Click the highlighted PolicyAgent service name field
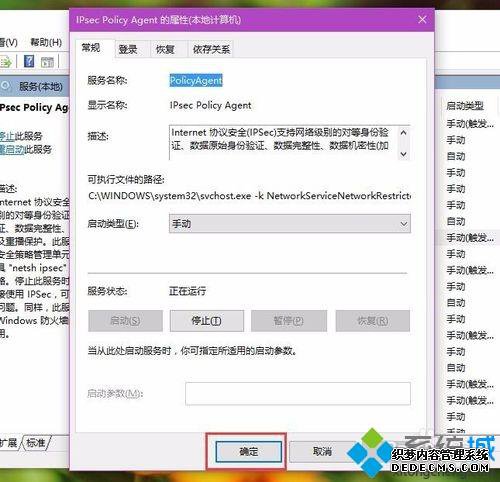 tap(196, 80)
